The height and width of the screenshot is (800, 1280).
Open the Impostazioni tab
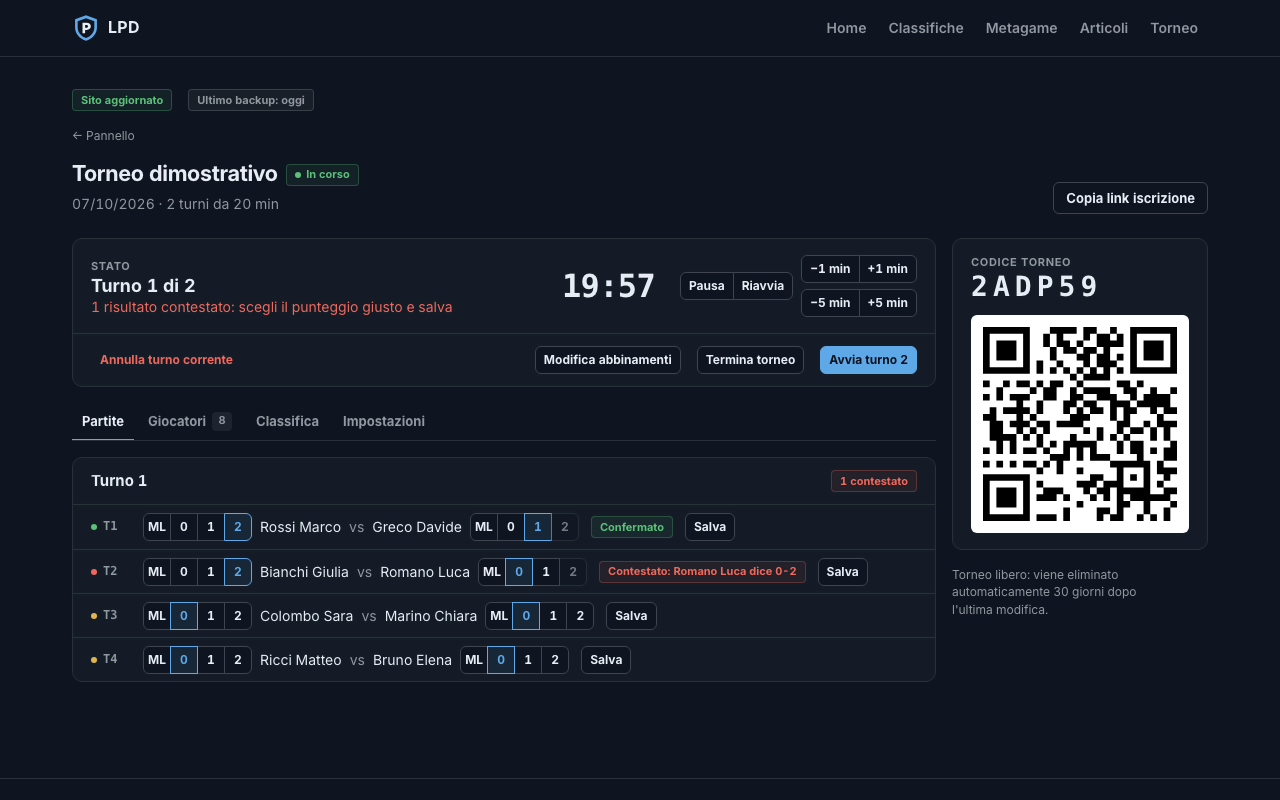[384, 421]
